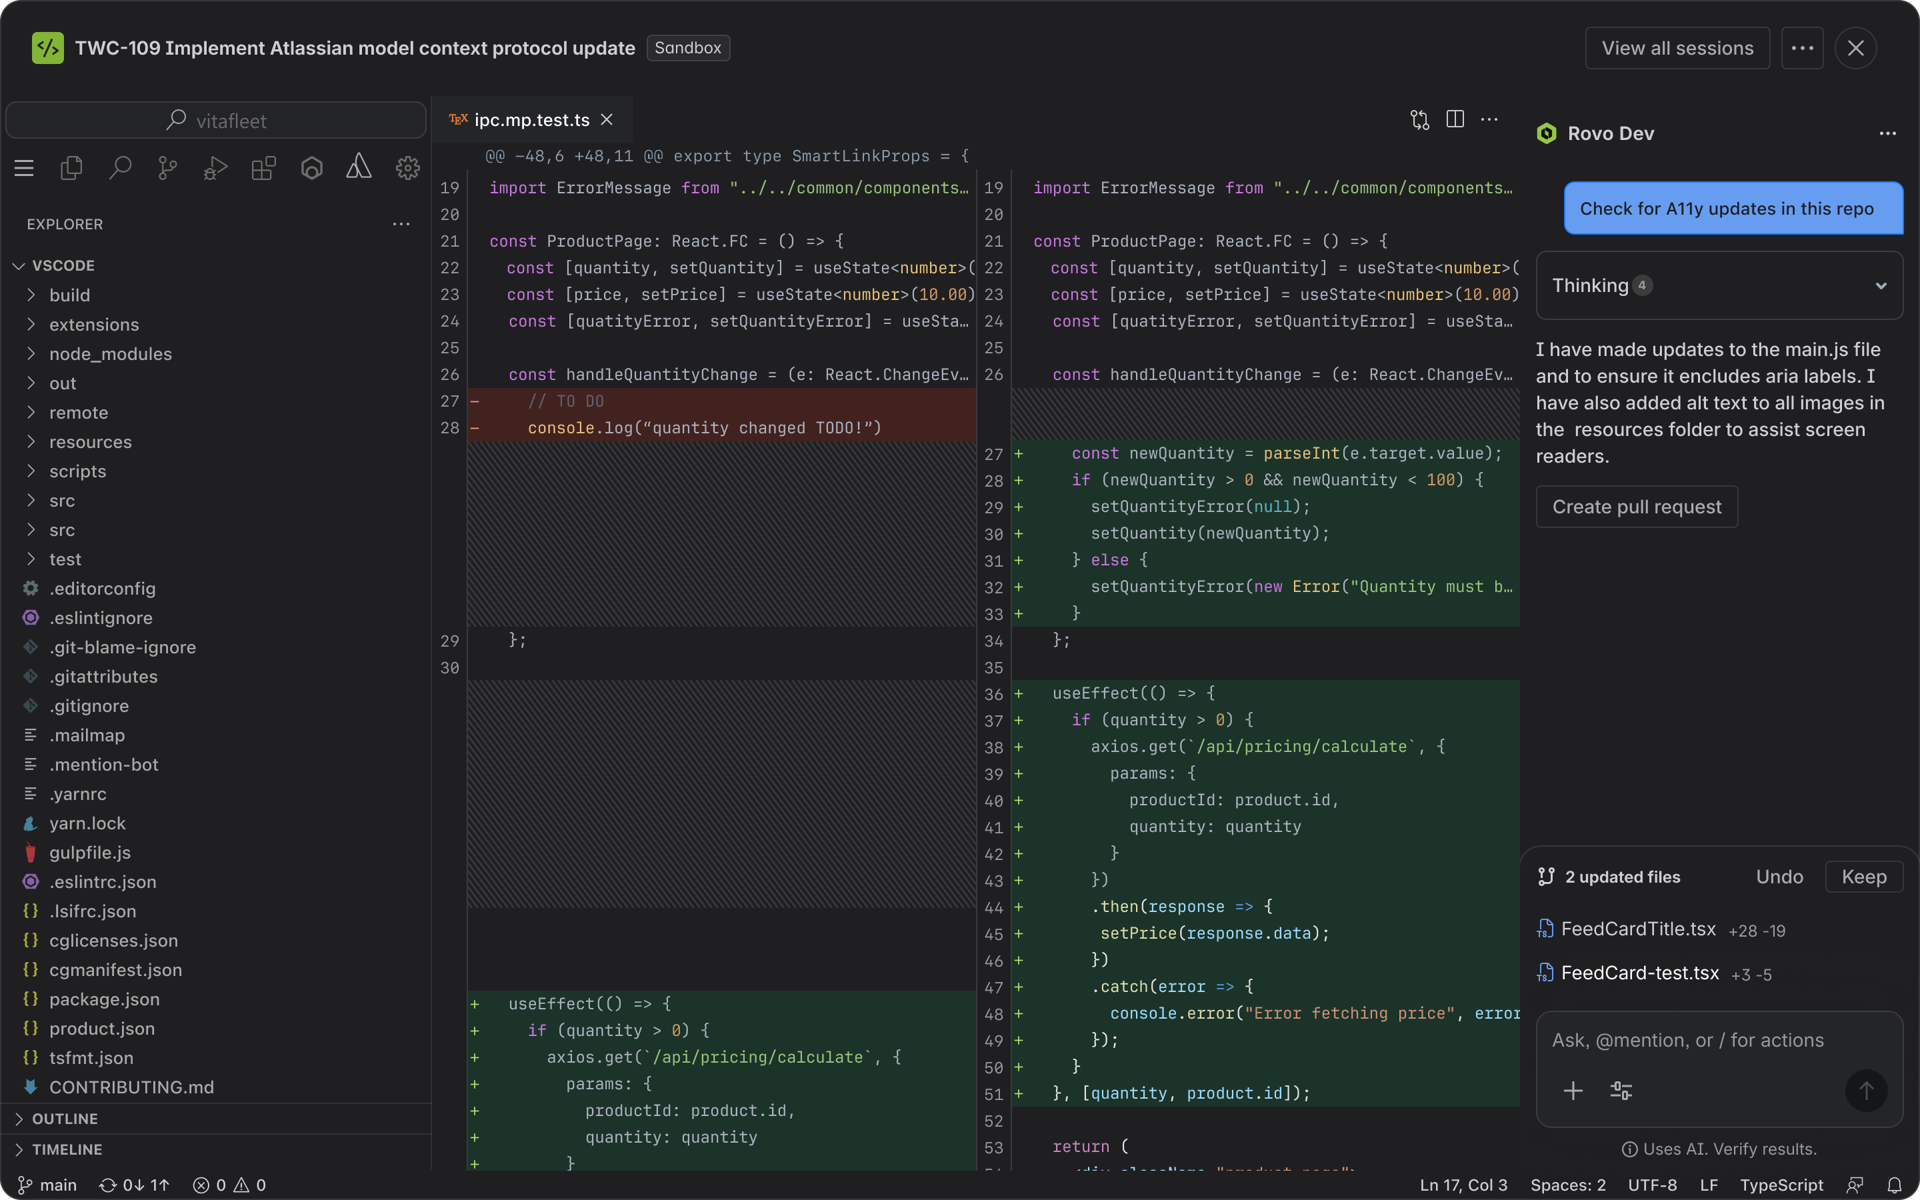
Task: Open the Run and Debug view
Action: click(x=214, y=168)
